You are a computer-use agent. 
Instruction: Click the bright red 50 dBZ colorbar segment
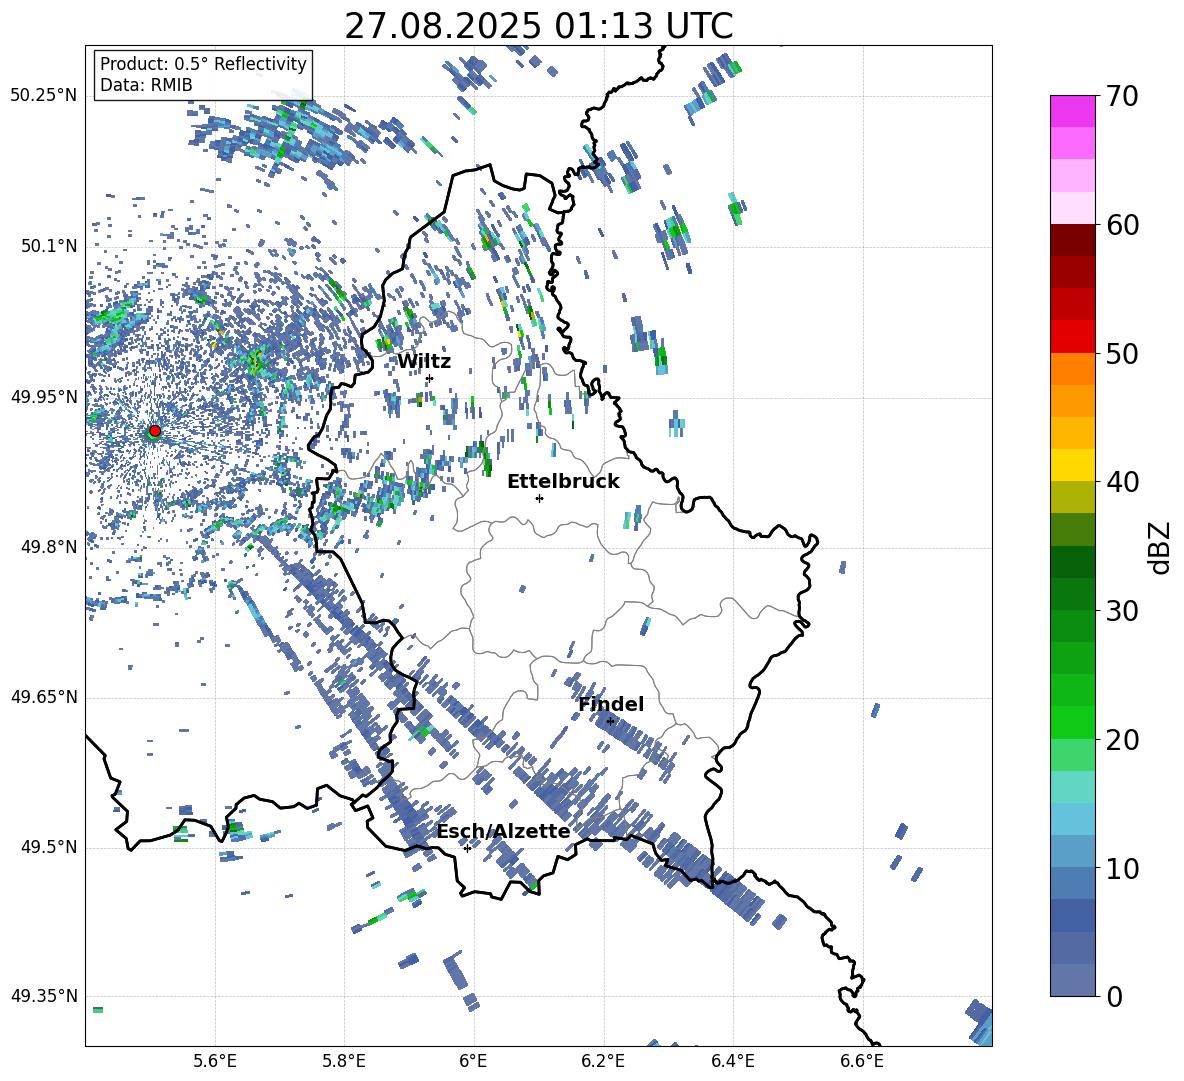[x=1073, y=337]
